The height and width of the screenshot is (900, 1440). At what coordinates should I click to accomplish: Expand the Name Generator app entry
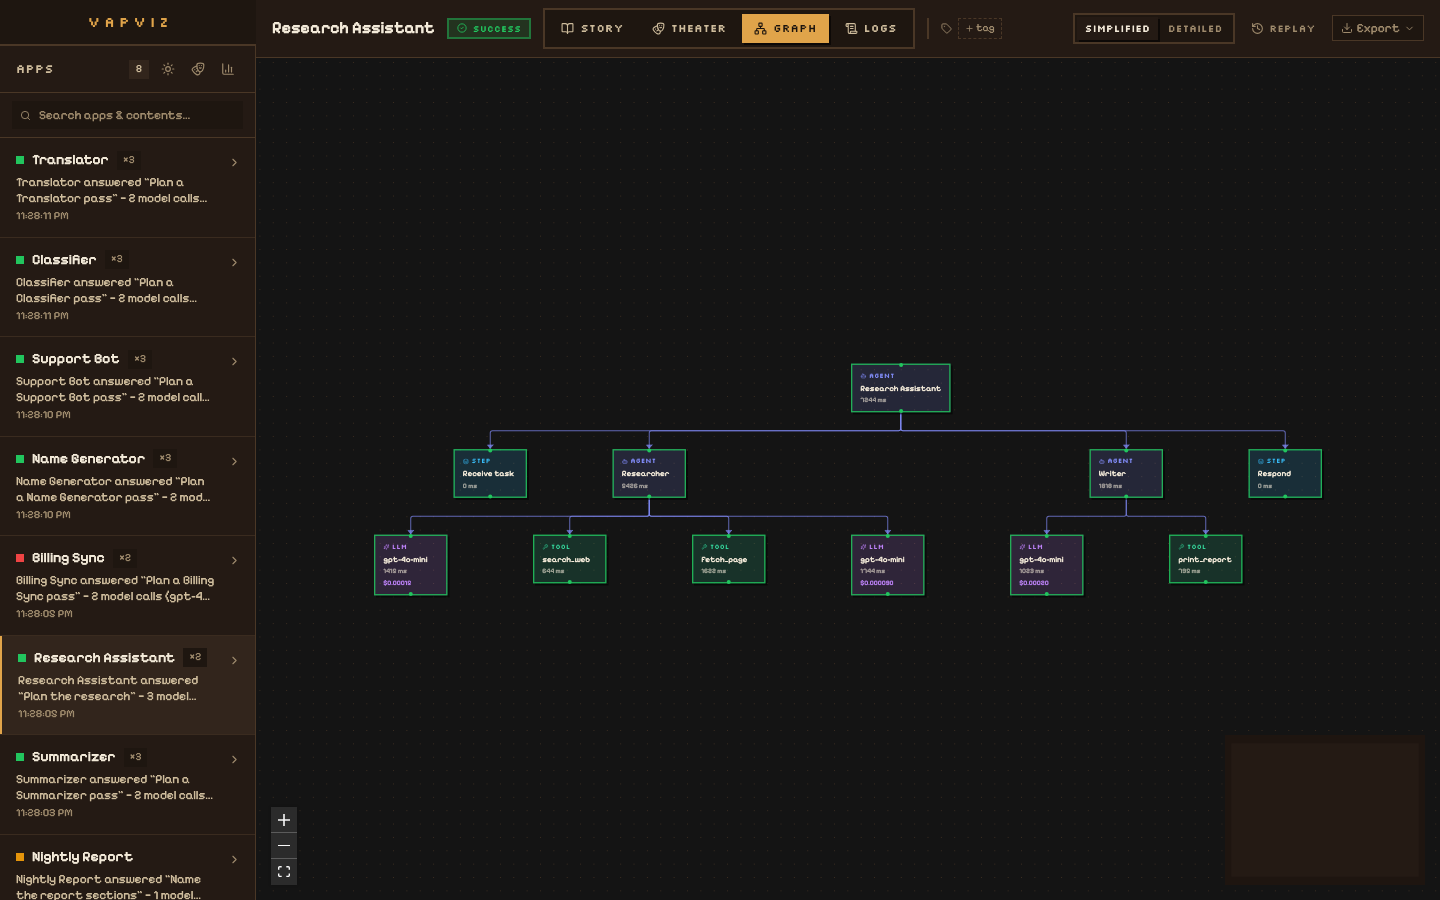coord(234,461)
